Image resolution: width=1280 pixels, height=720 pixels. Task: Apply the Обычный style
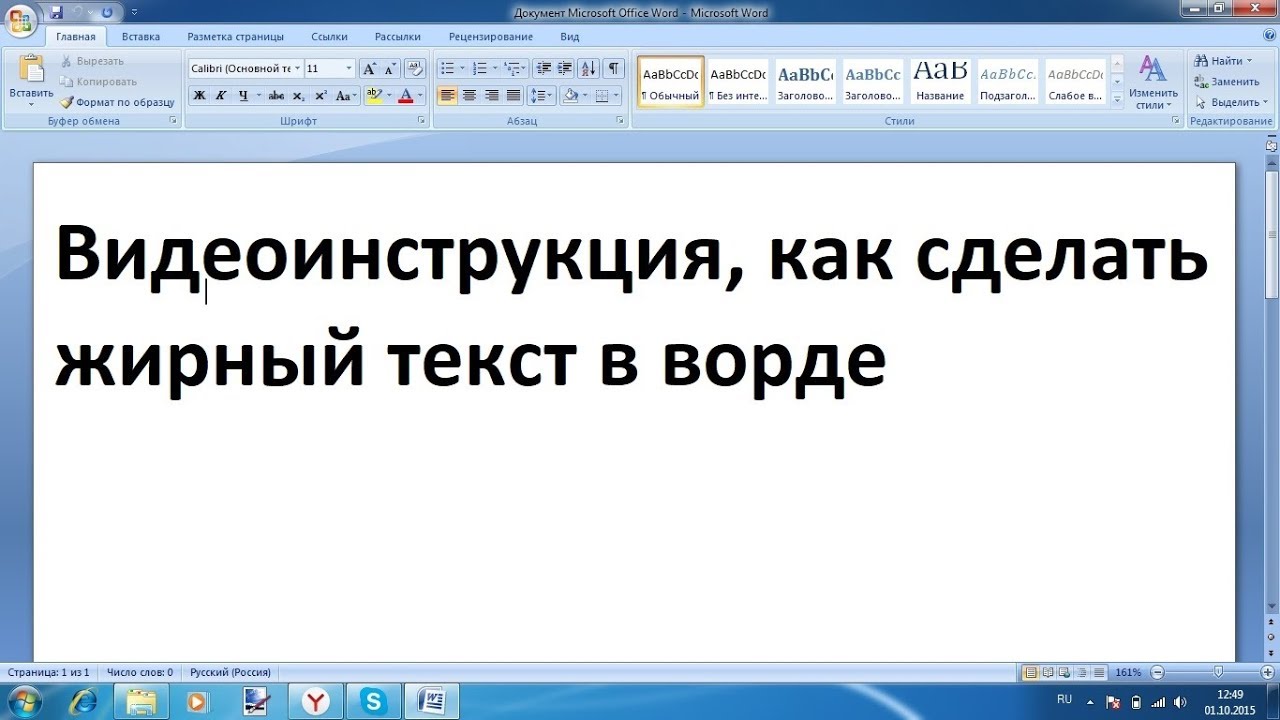670,81
